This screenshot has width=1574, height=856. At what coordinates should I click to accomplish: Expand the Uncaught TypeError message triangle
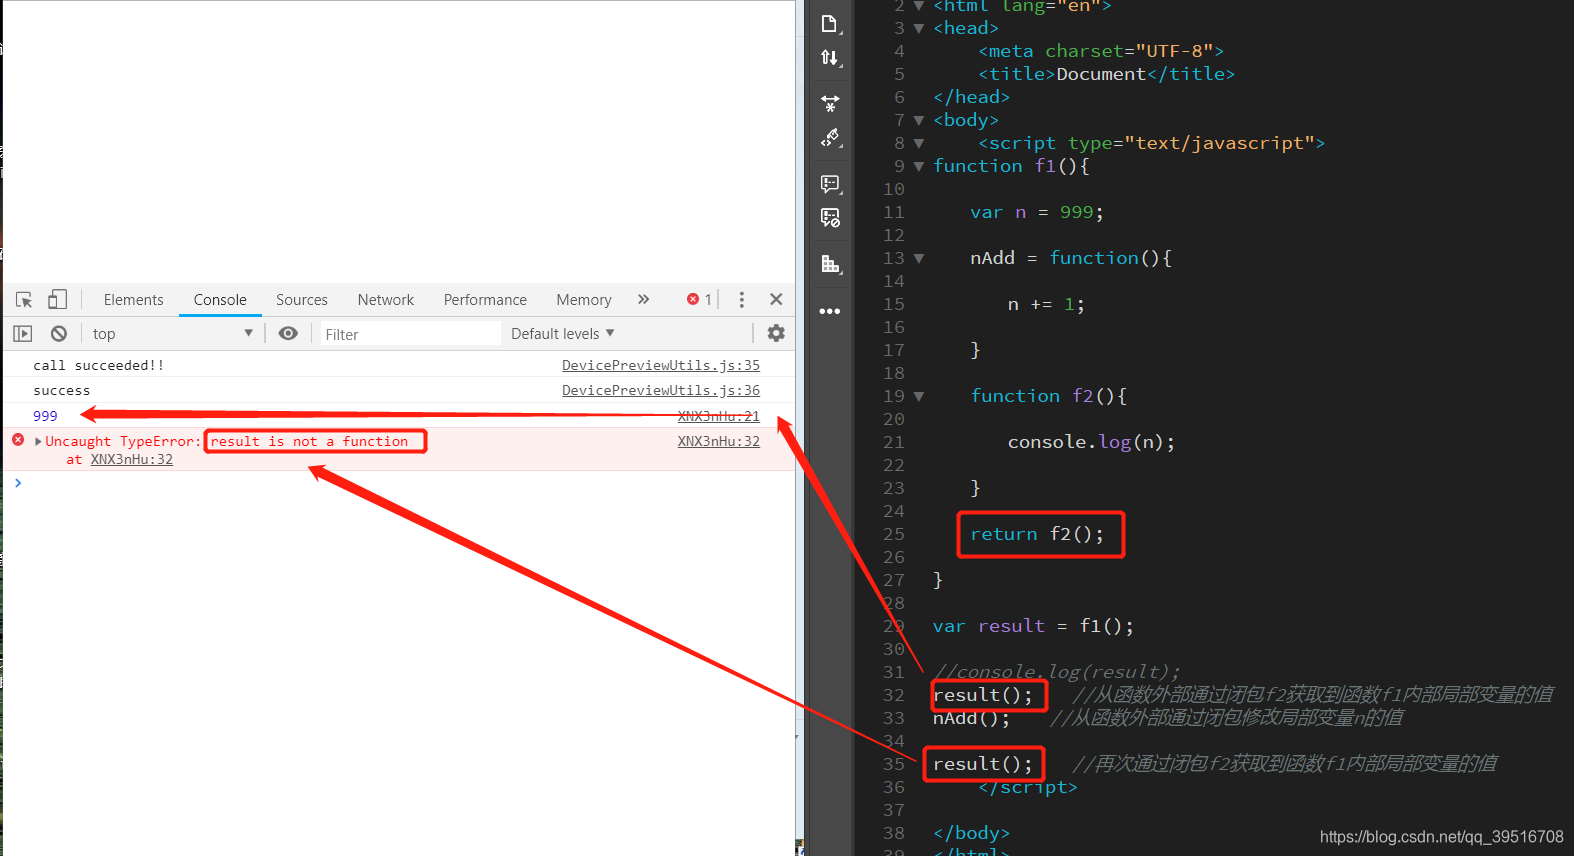pyautogui.click(x=38, y=441)
